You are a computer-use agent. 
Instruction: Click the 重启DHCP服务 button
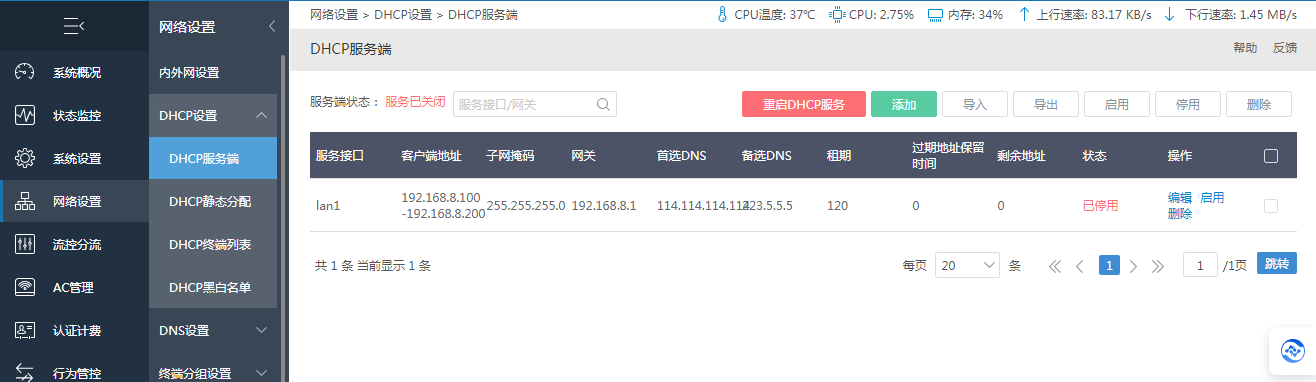click(803, 104)
